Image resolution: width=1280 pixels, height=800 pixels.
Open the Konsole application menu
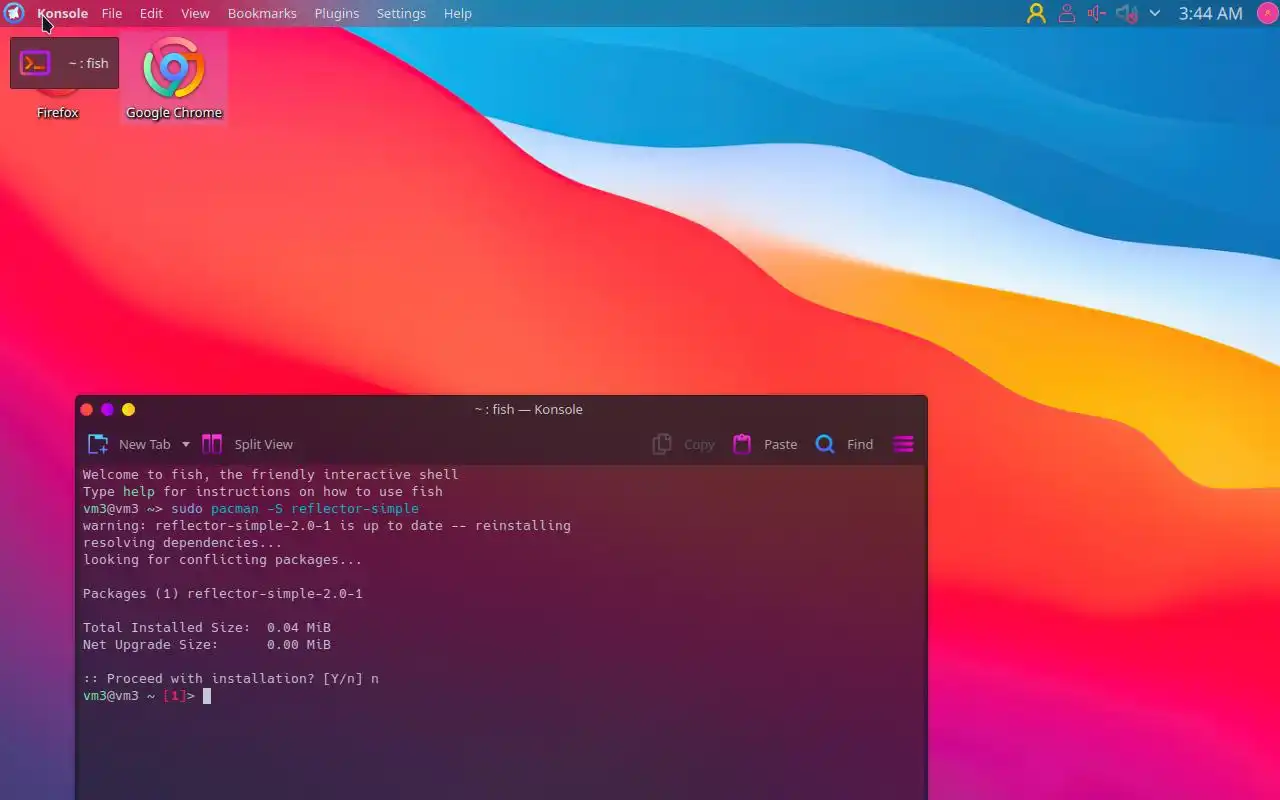coord(62,13)
